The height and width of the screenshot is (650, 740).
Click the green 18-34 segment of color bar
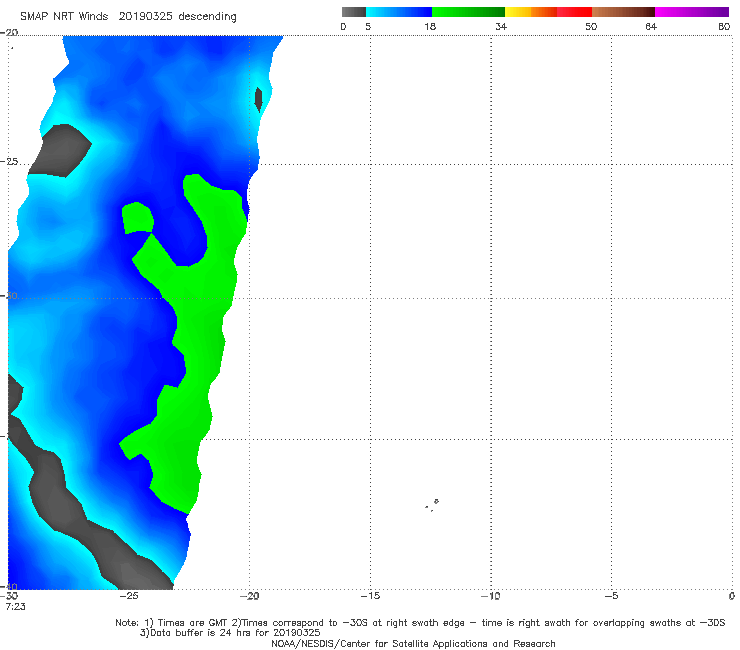(468, 12)
